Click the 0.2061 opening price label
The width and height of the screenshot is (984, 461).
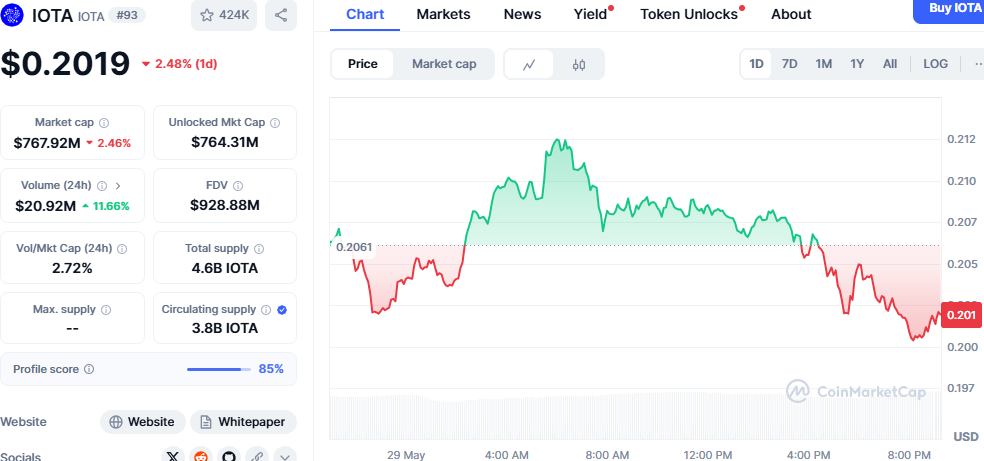click(353, 247)
